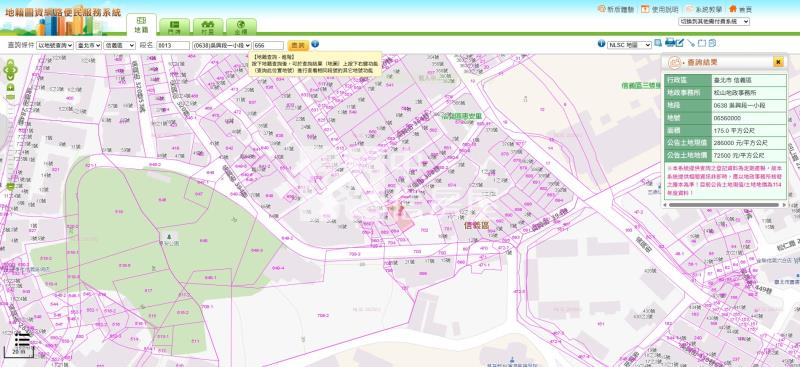The height and width of the screenshot is (367, 800).
Task: Open the 以地號查詢 query type dropdown
Action: coord(55,45)
